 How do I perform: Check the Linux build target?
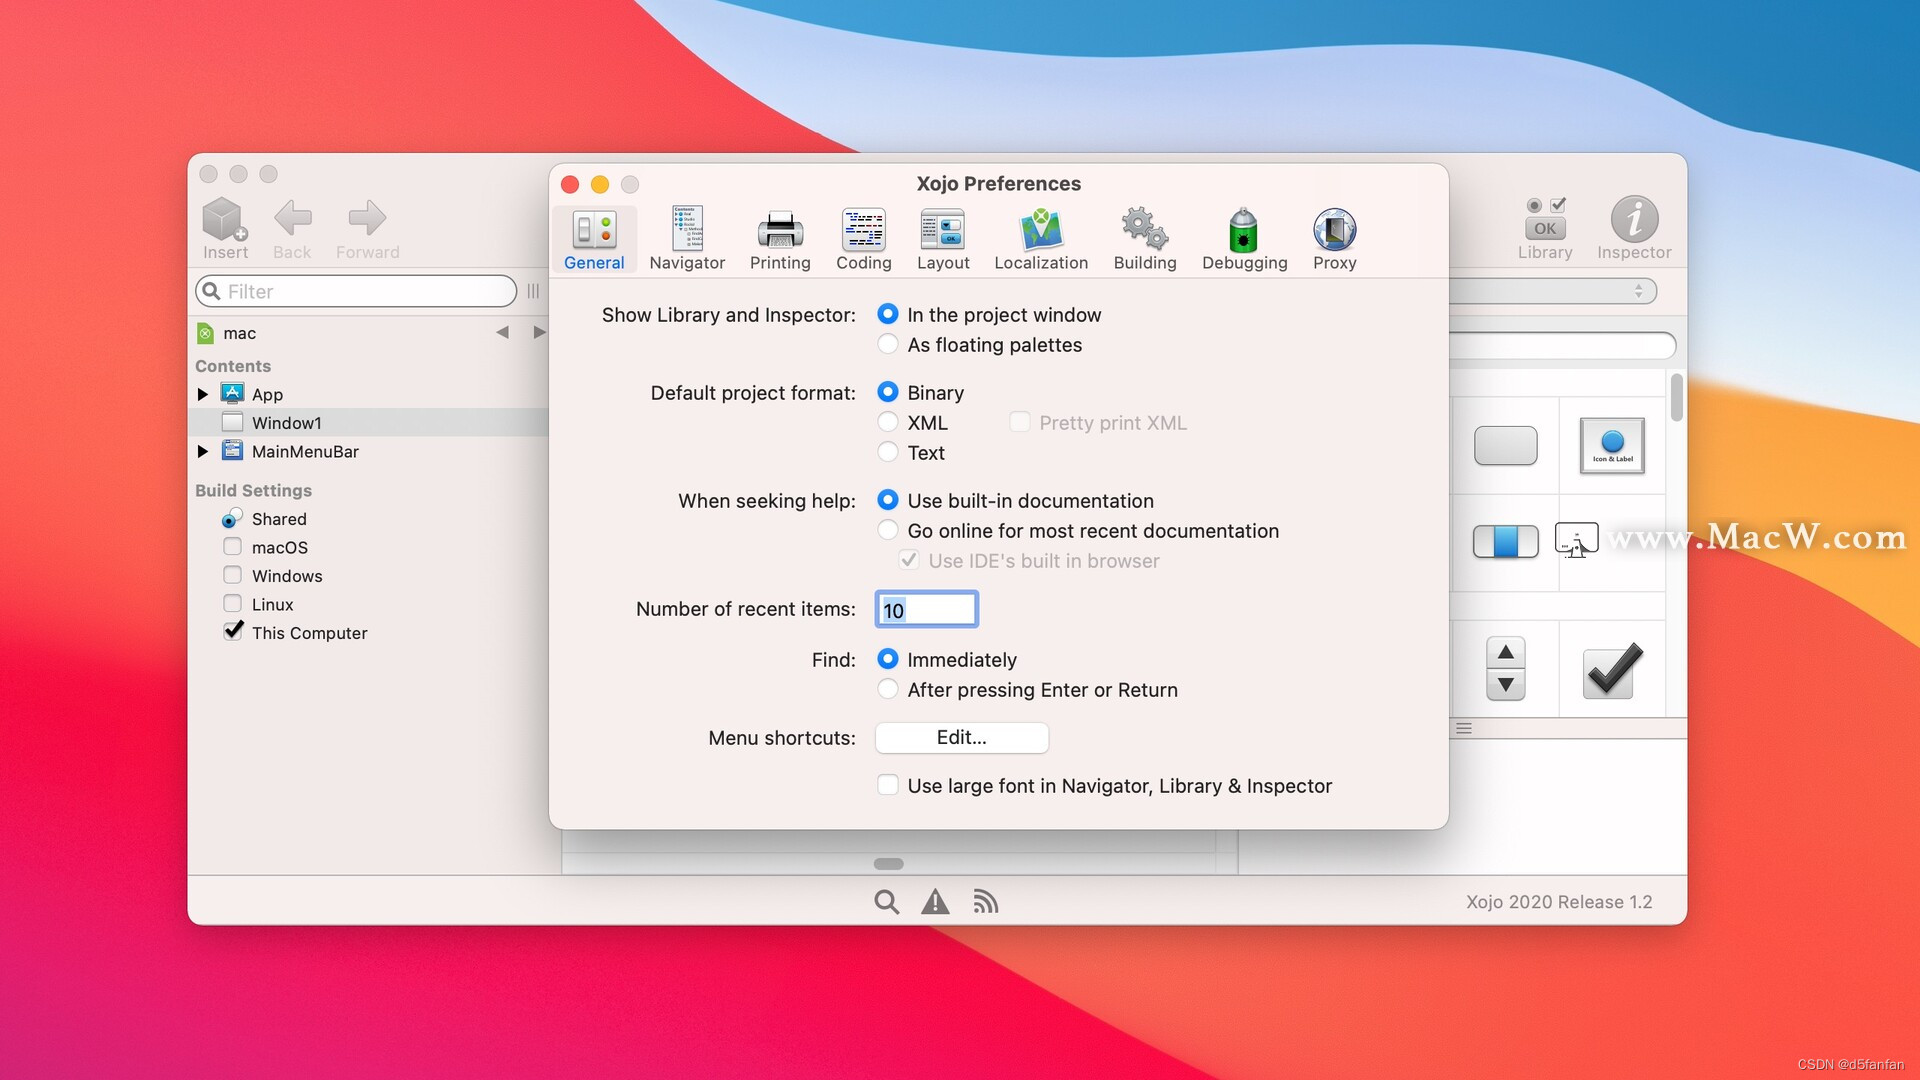(232, 604)
